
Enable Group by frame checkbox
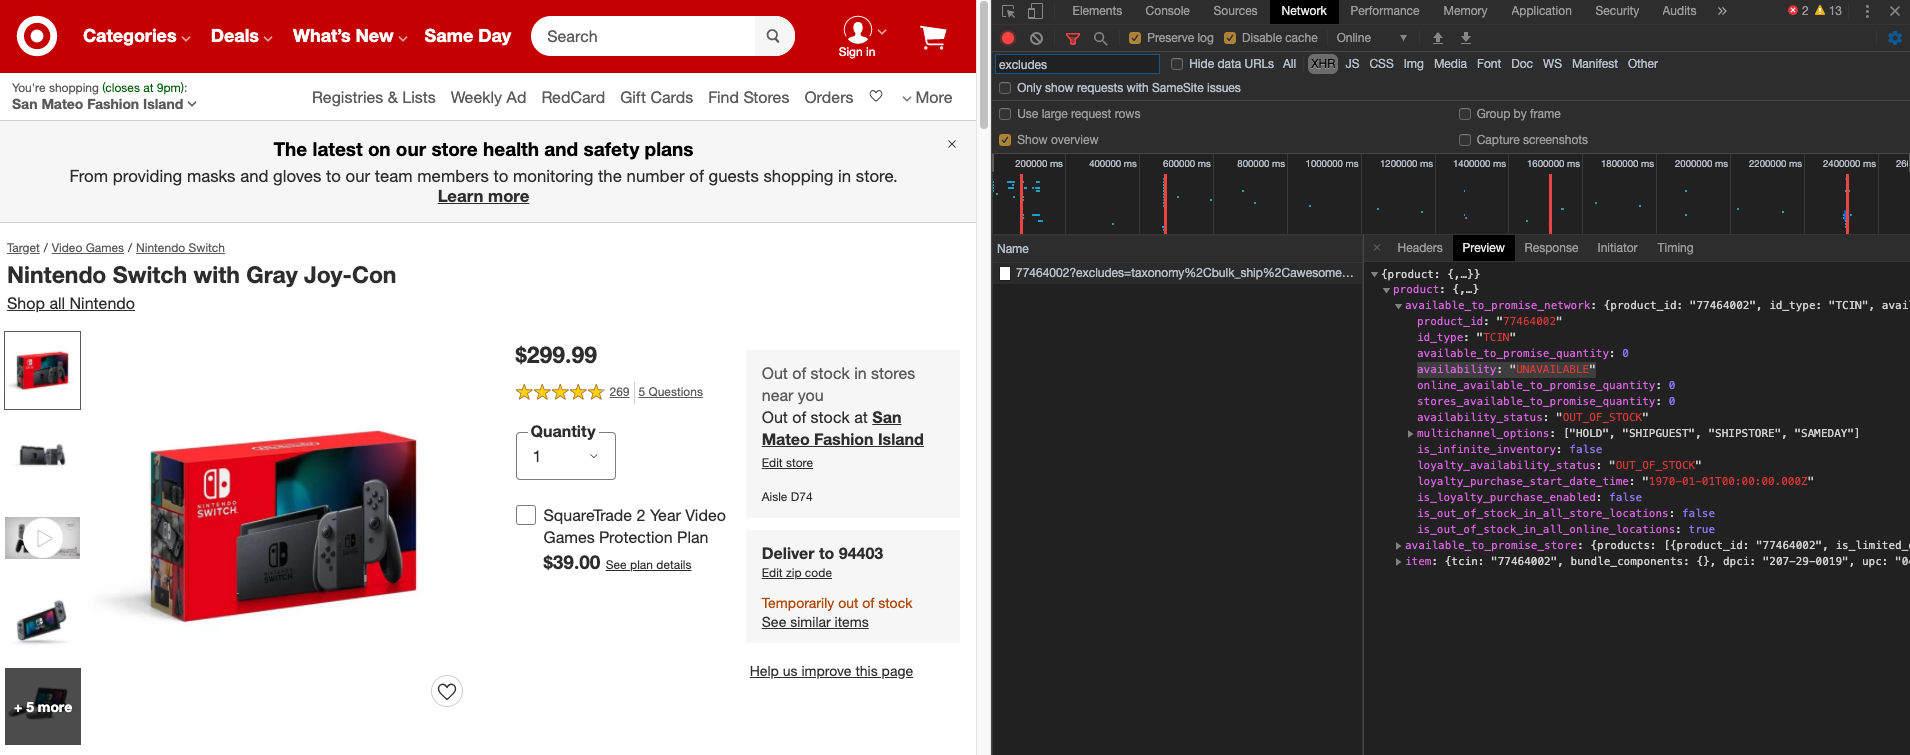tap(1465, 114)
